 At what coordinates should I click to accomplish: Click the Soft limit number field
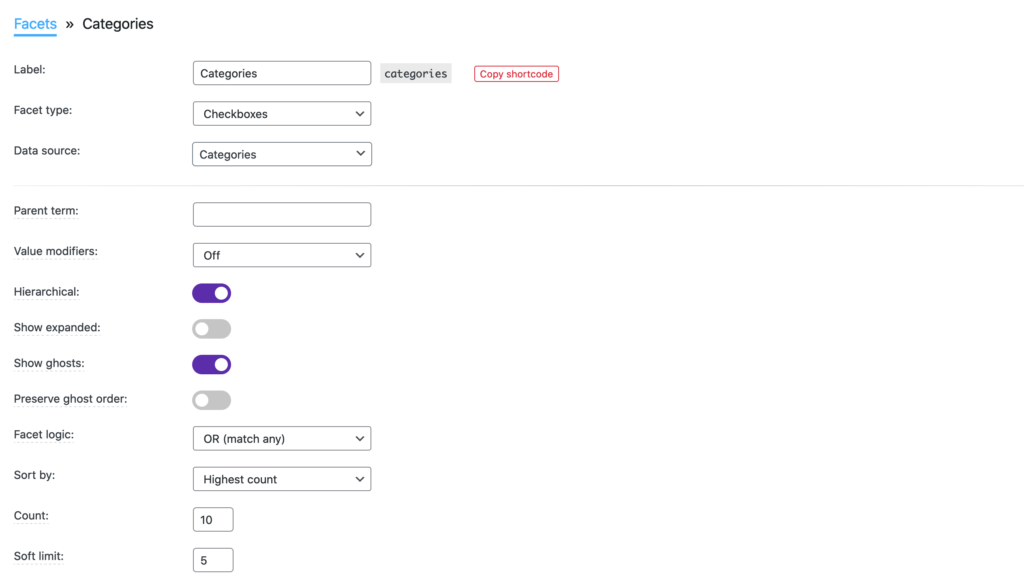click(213, 561)
